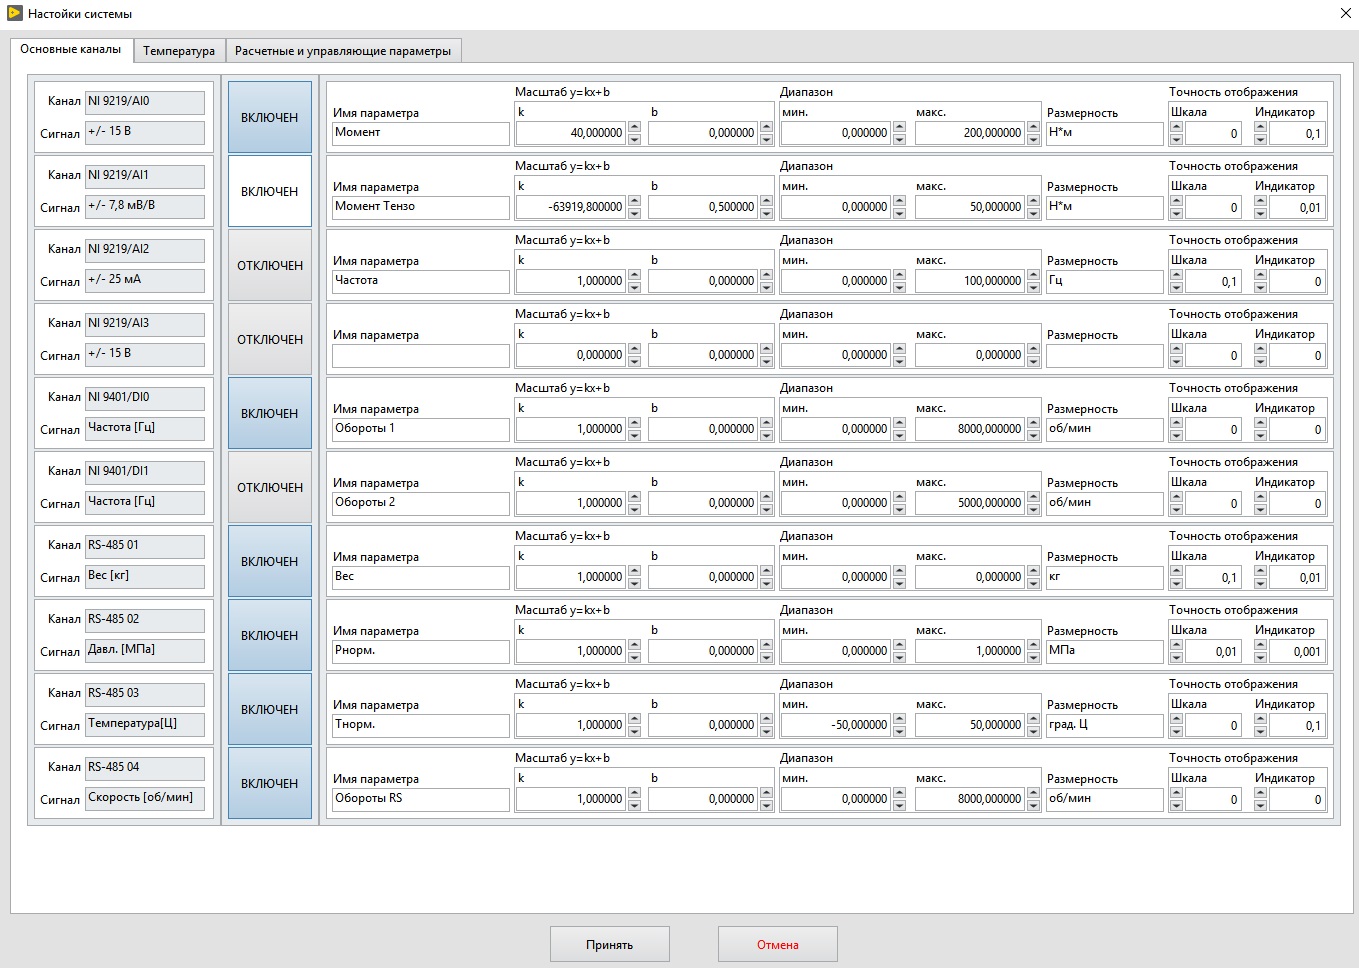
Task: Click the Размерность field containing Гц
Action: 1105,281
